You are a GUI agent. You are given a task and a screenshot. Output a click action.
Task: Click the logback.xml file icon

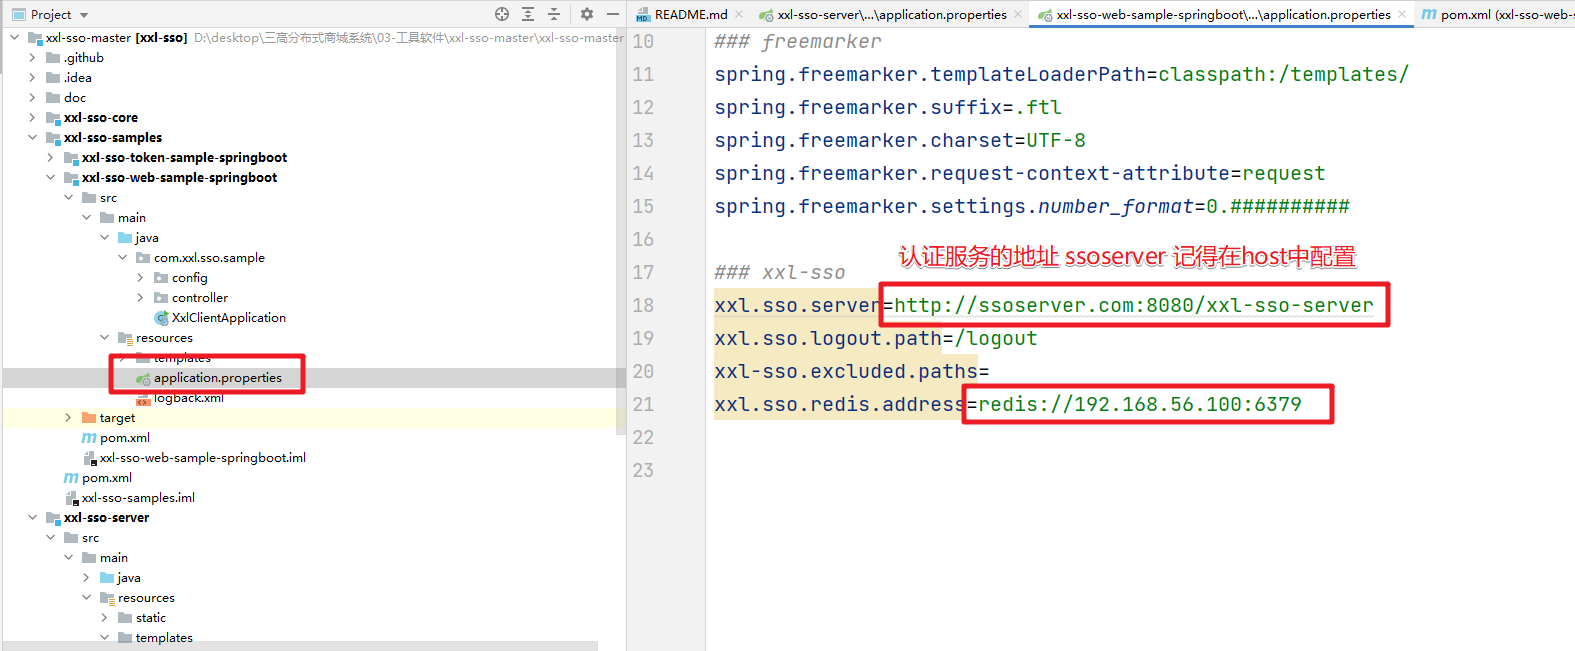[143, 398]
